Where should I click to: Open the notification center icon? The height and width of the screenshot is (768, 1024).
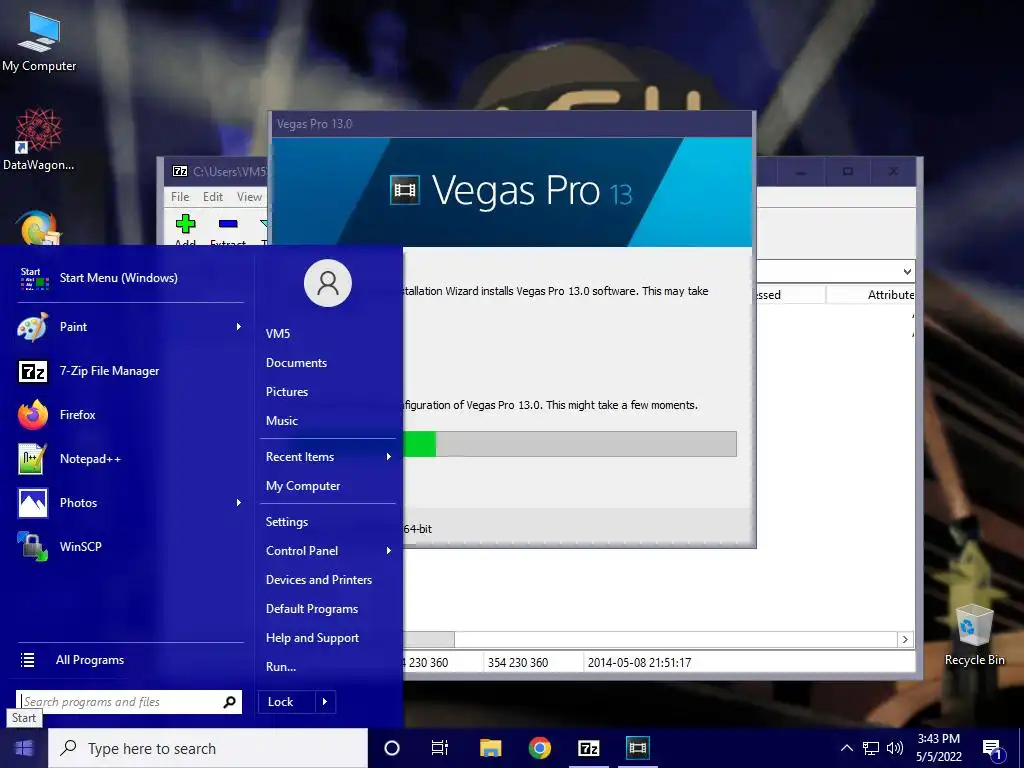992,749
